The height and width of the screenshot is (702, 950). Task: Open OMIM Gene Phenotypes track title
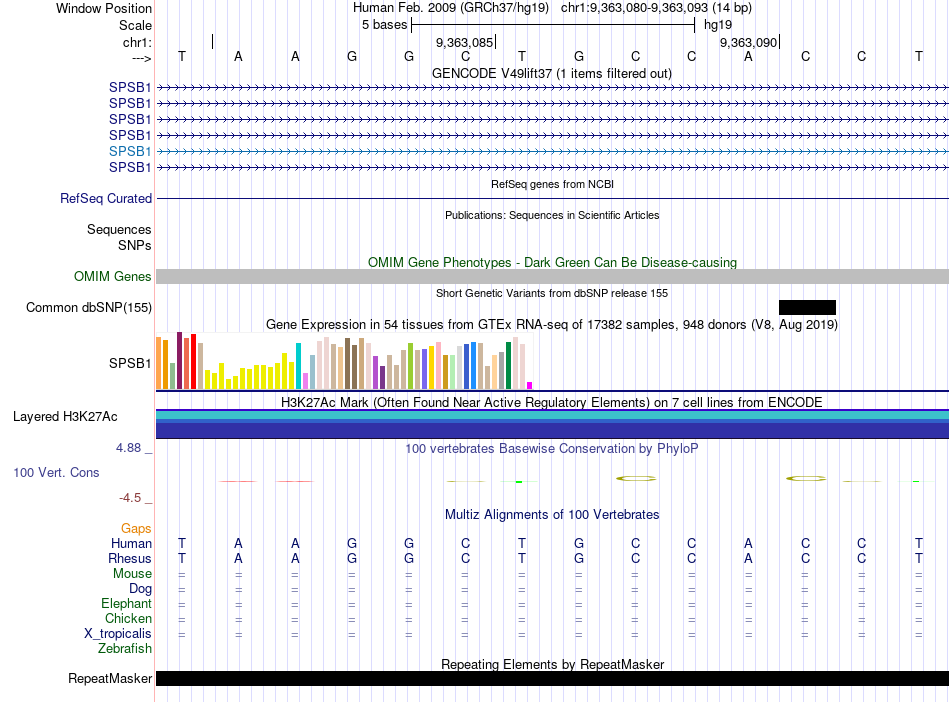click(552, 262)
